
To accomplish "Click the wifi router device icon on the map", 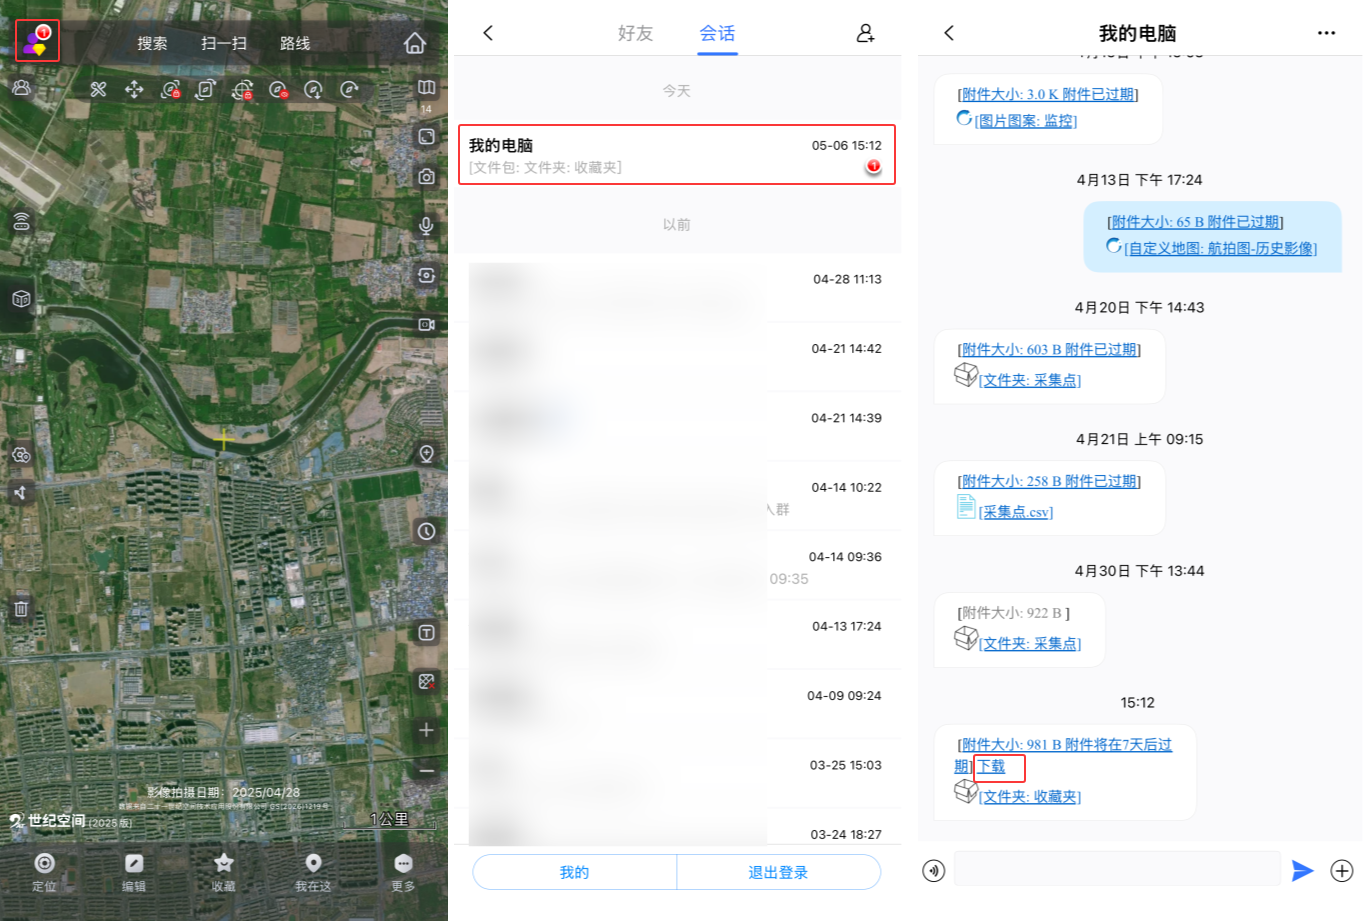I will click(21, 222).
